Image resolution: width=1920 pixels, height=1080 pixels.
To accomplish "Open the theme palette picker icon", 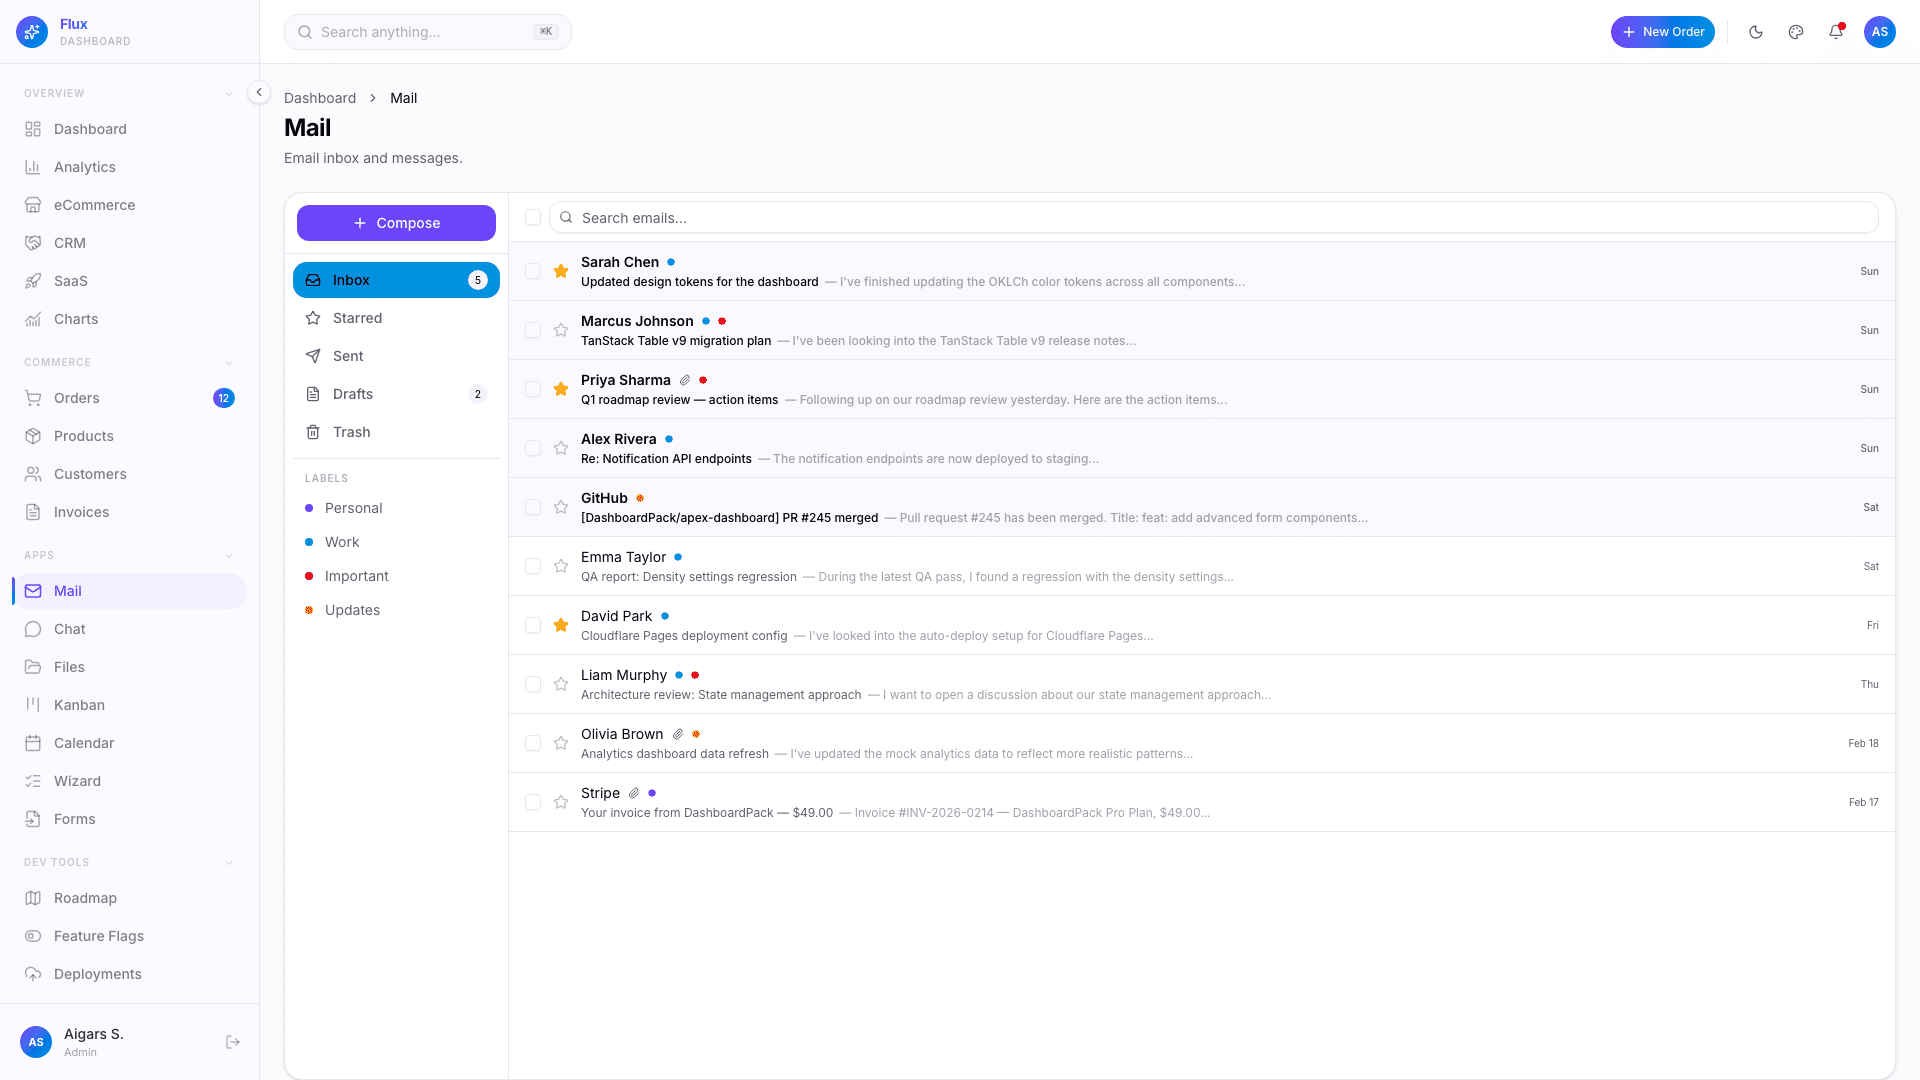I will [1795, 32].
